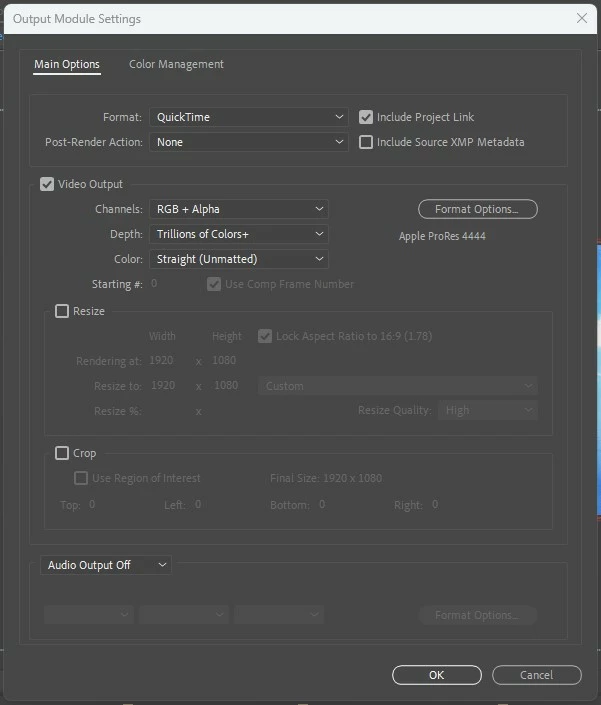Screen dimensions: 601x705
Task: Click the OK button
Action: point(436,675)
